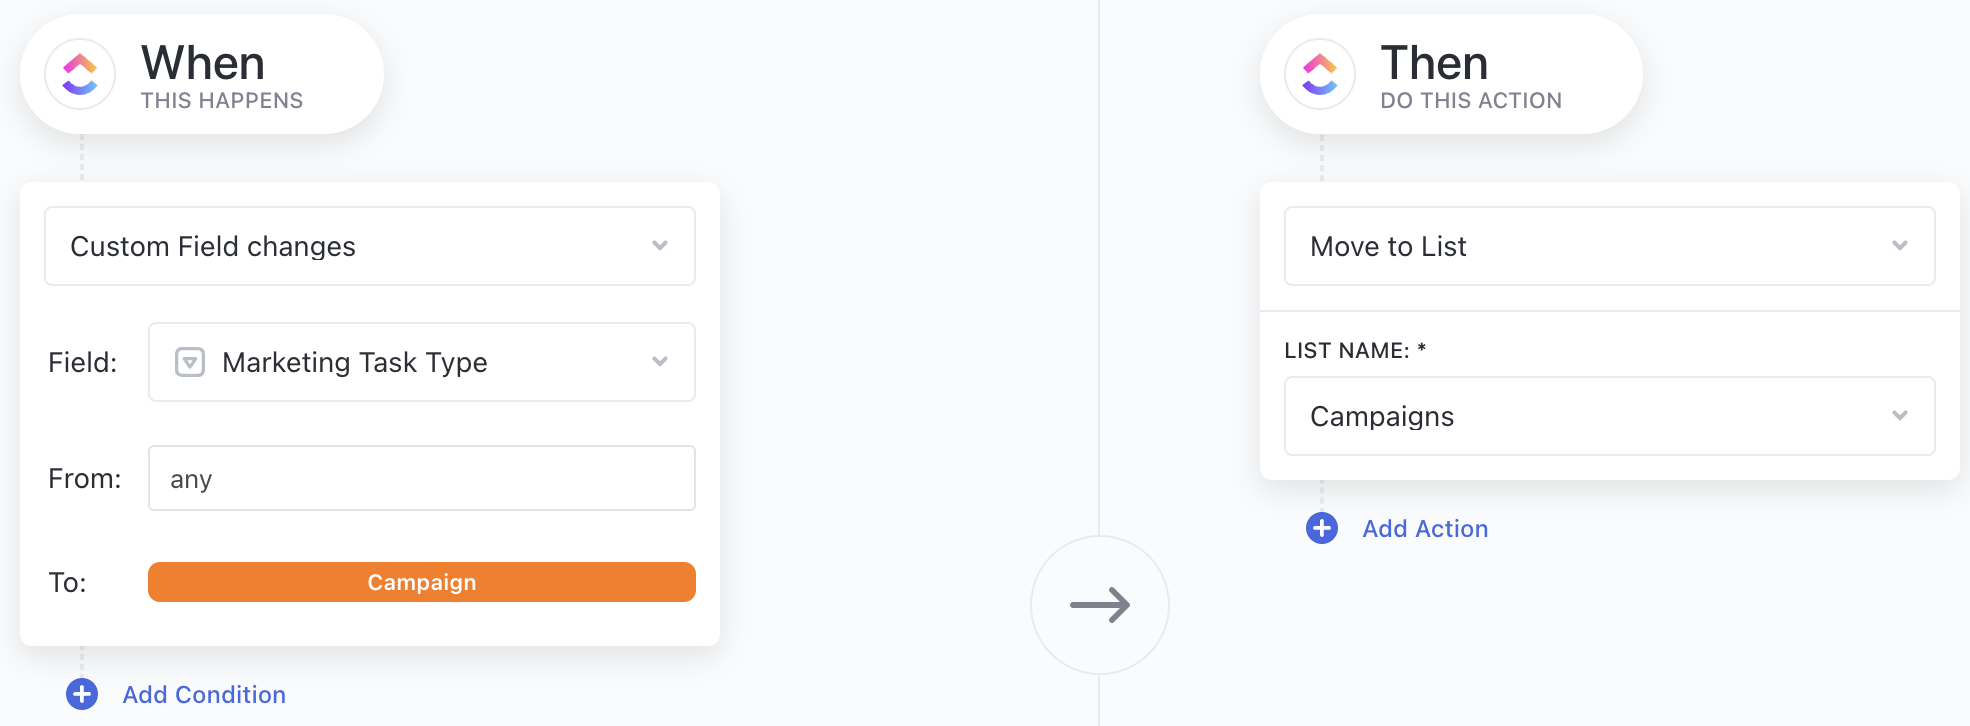
Task: Click the From value field showing any
Action: coord(421,478)
